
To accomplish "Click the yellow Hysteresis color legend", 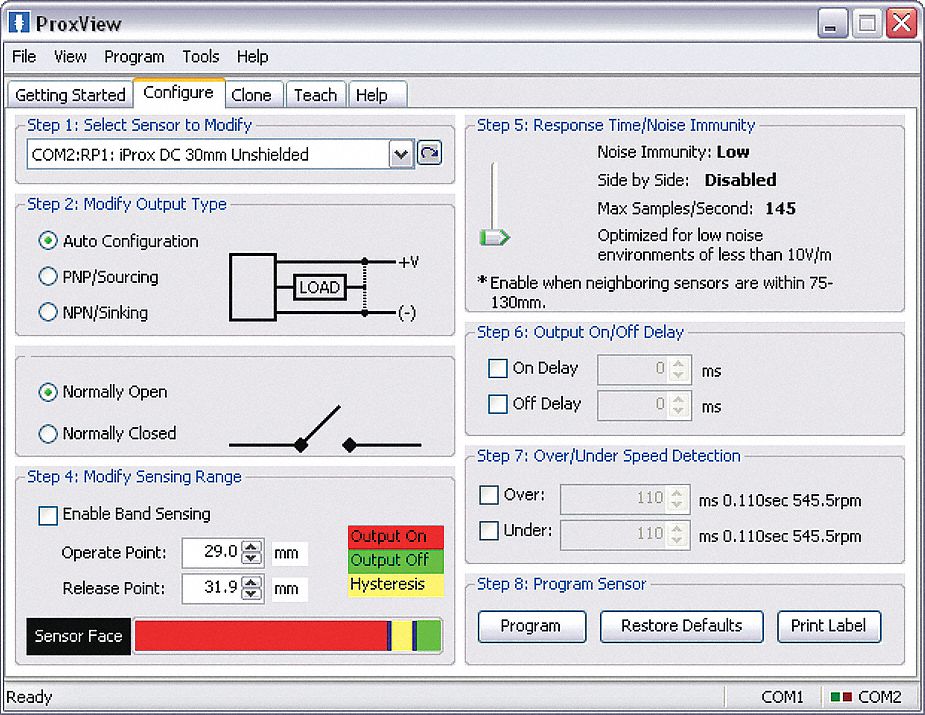I will (395, 585).
